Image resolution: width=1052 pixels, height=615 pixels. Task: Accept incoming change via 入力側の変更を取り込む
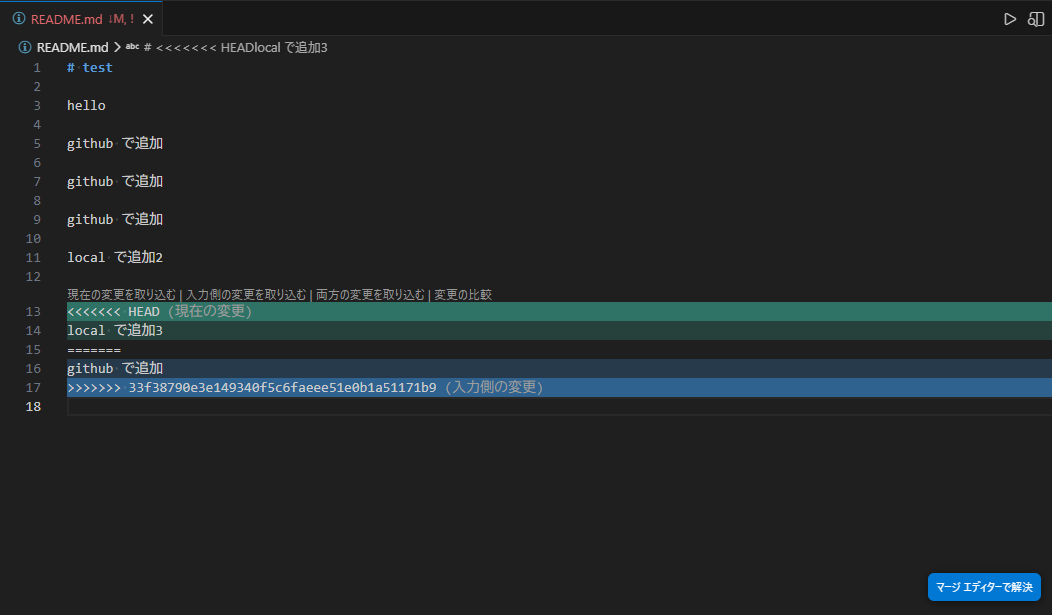click(246, 295)
